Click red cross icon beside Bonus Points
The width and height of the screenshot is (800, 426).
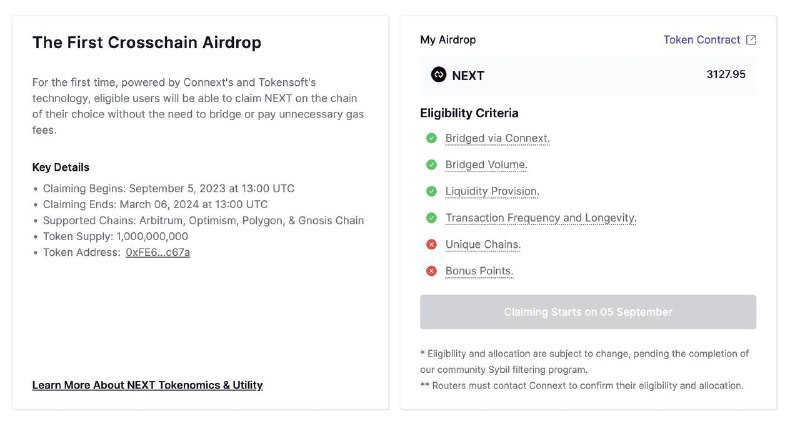coord(432,270)
